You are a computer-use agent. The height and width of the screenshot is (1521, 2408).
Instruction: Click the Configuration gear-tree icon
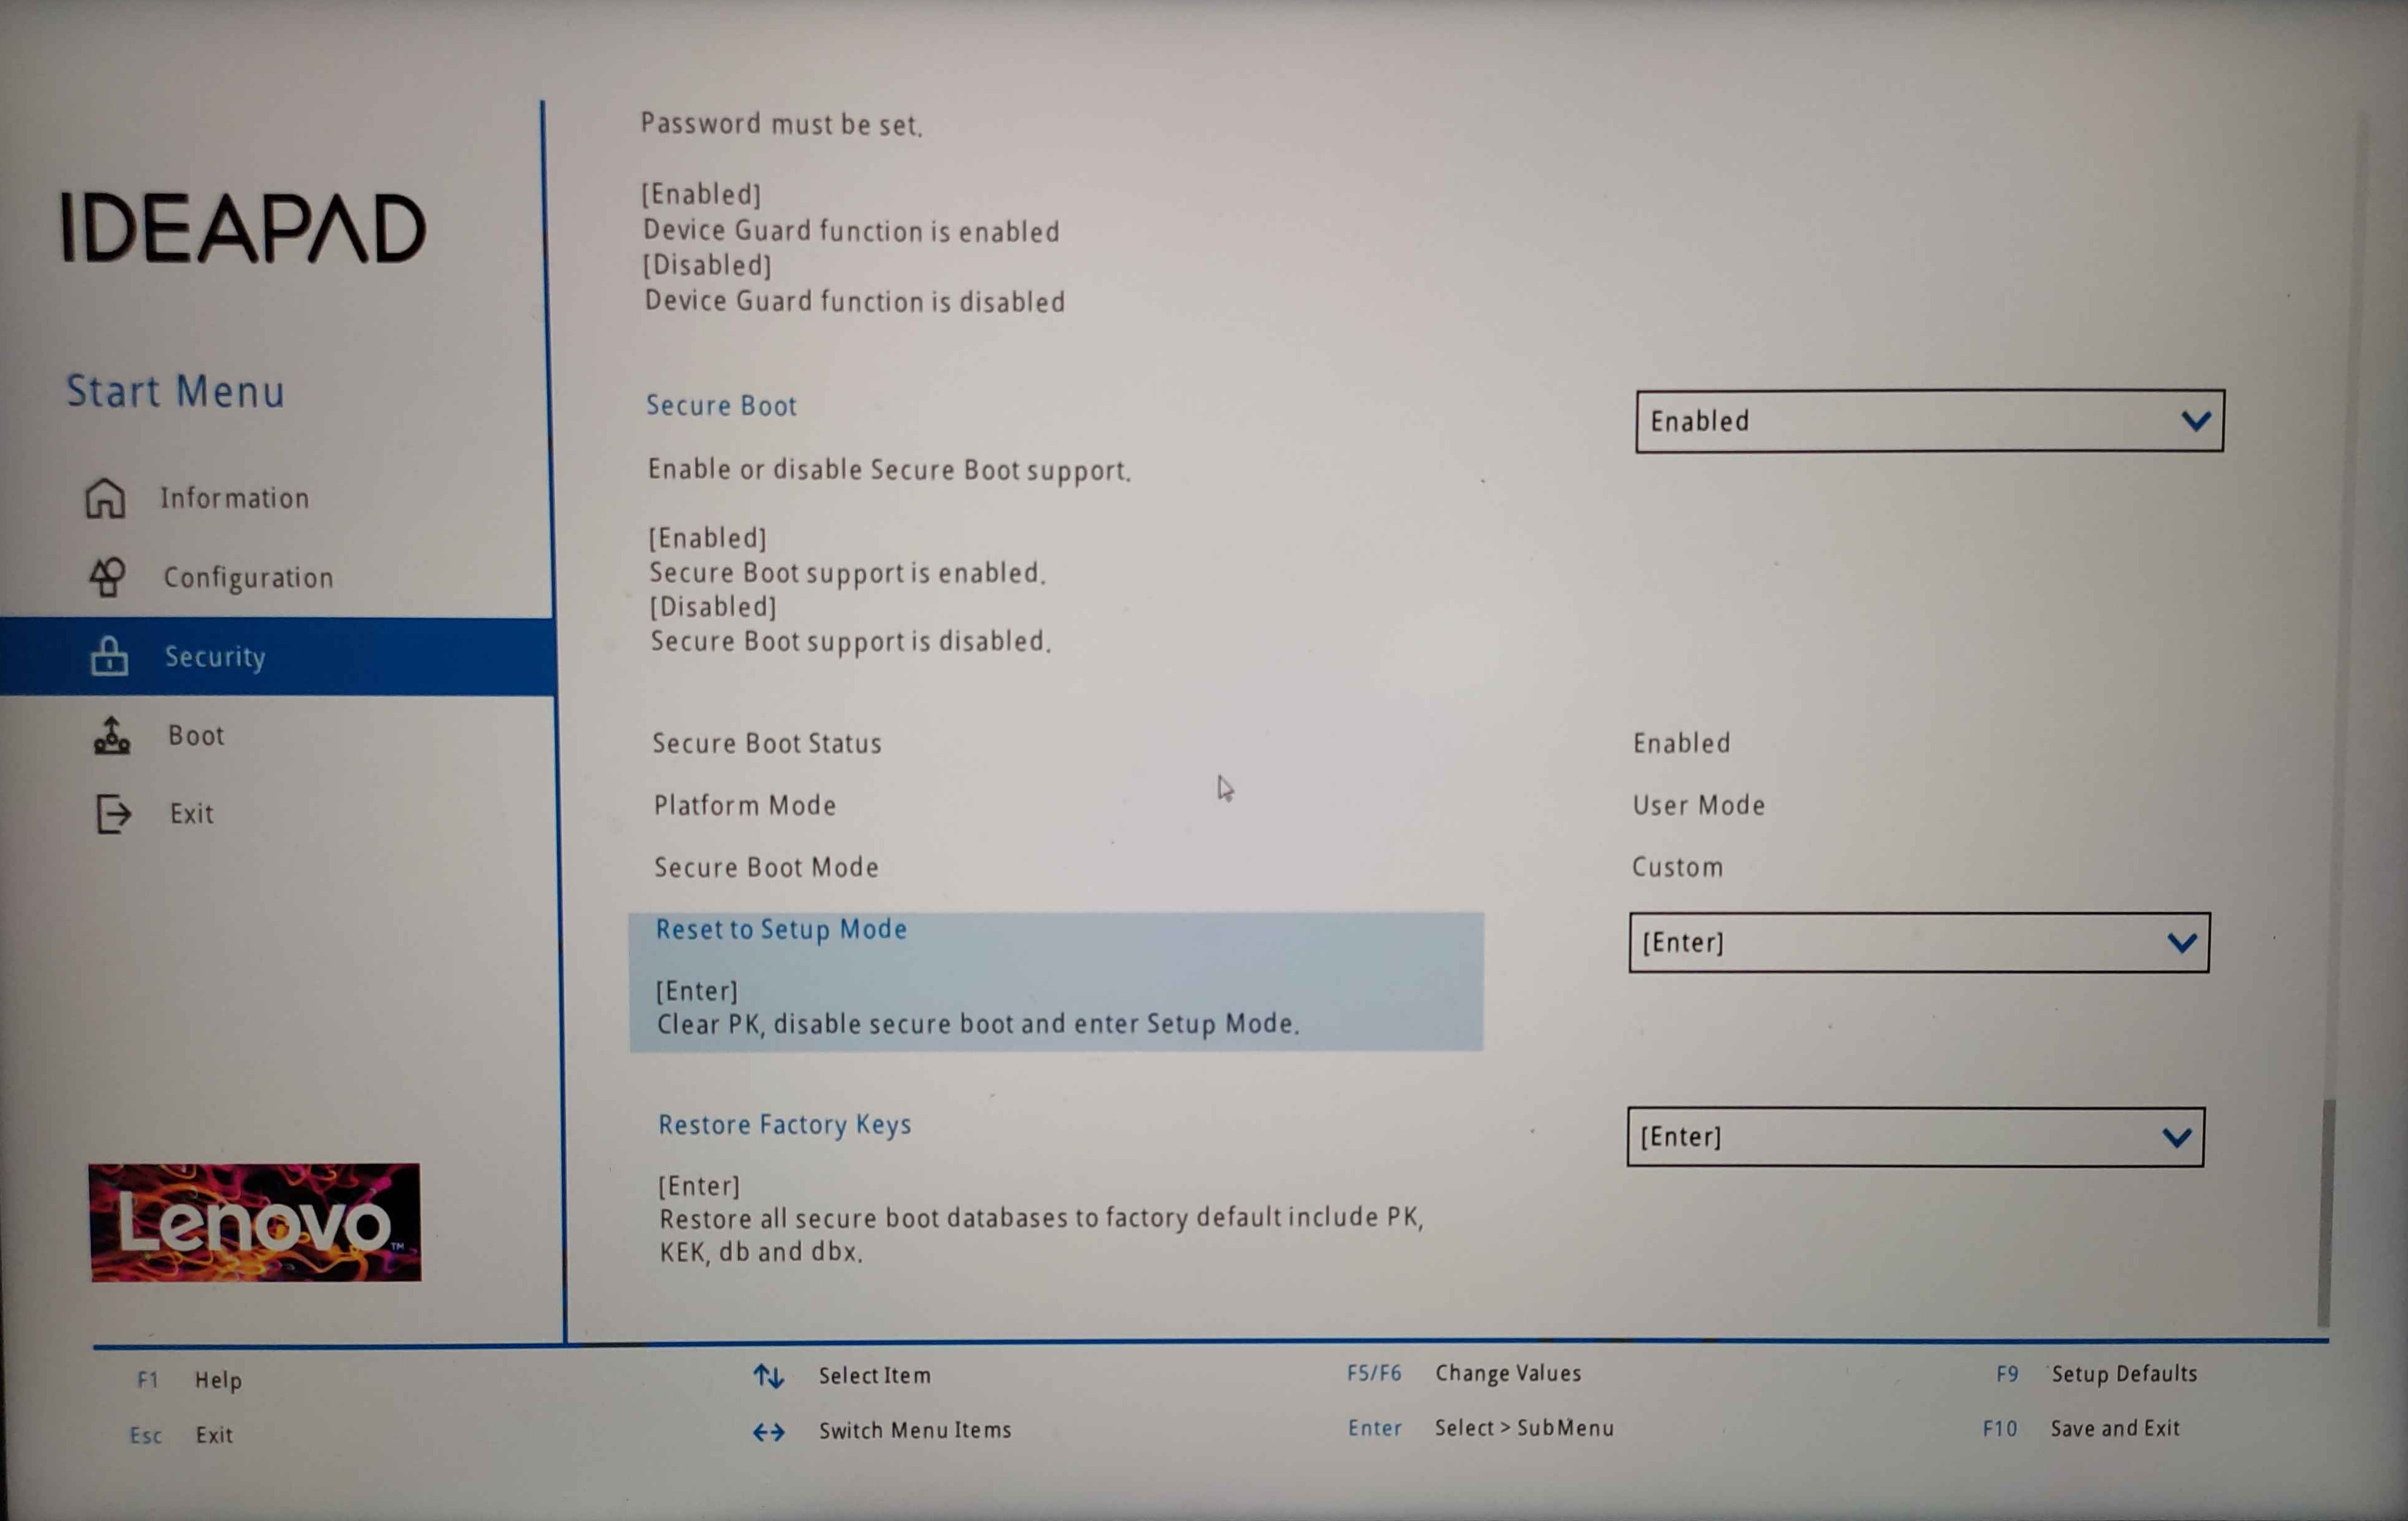point(108,577)
